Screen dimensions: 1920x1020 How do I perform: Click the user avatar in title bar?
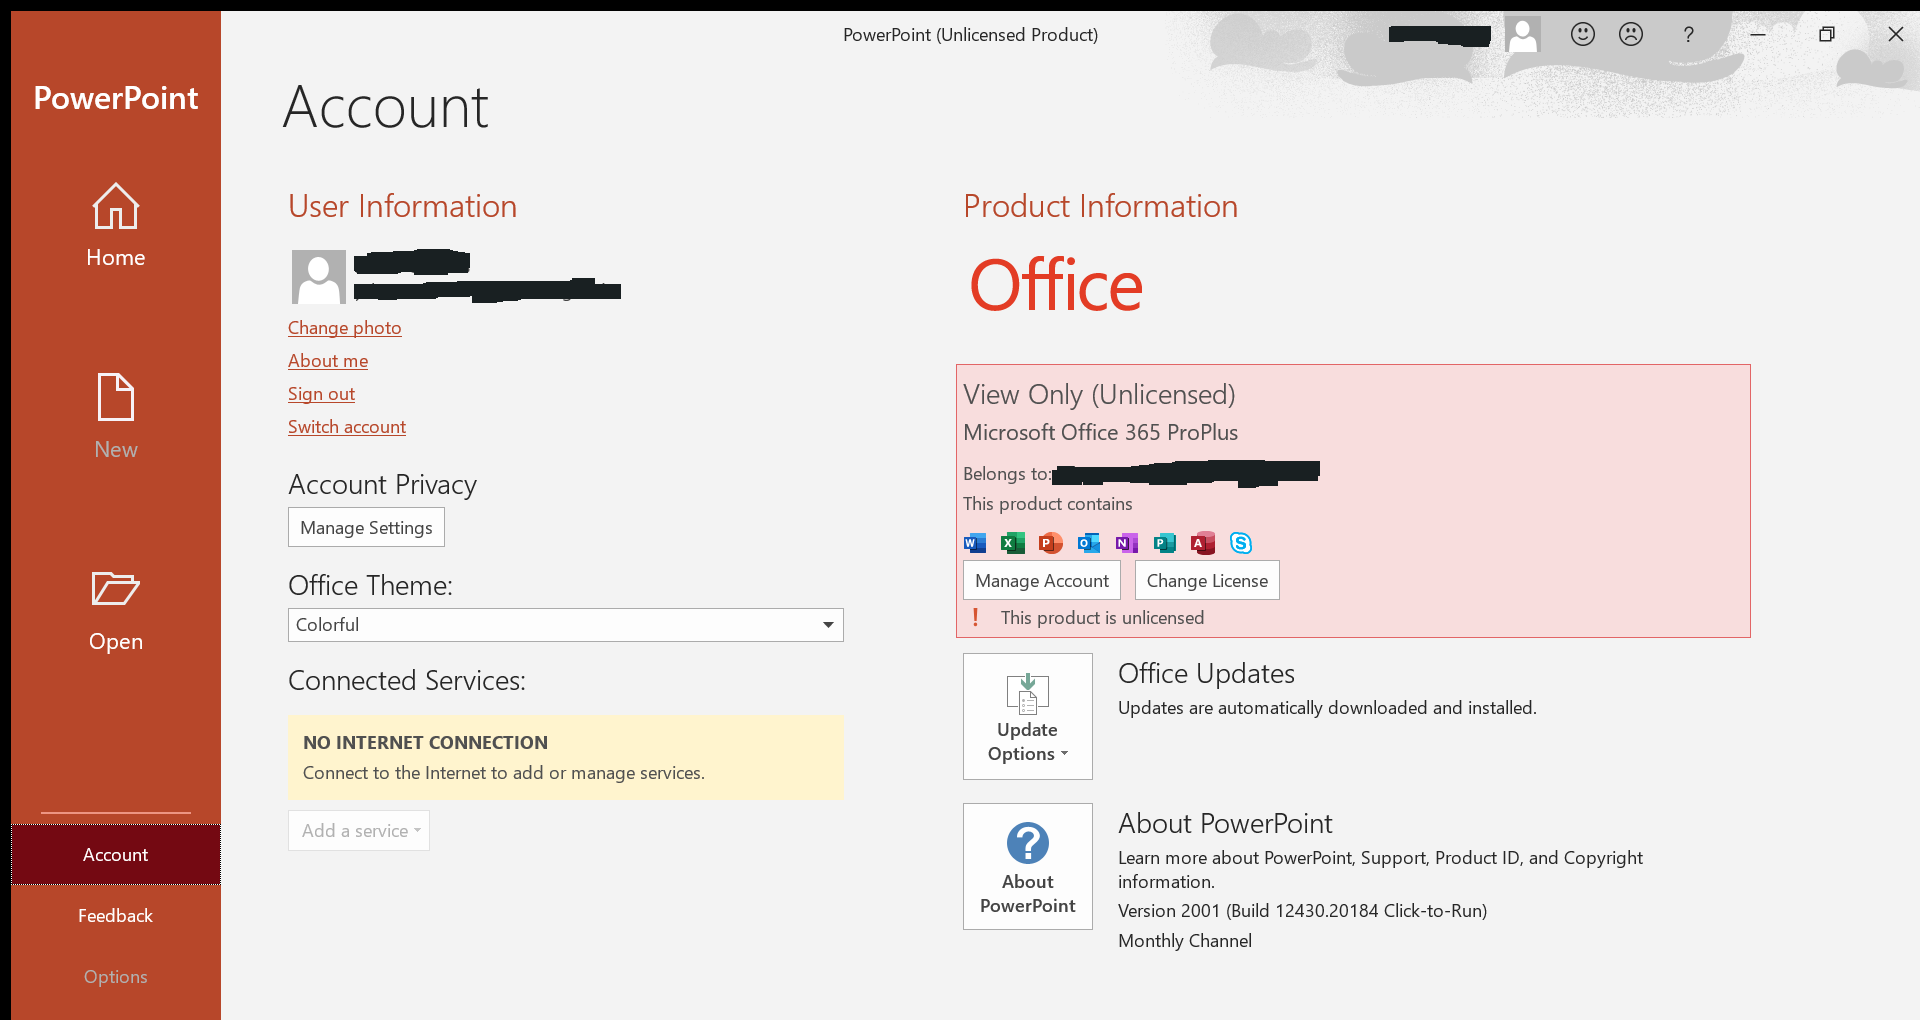pyautogui.click(x=1523, y=34)
